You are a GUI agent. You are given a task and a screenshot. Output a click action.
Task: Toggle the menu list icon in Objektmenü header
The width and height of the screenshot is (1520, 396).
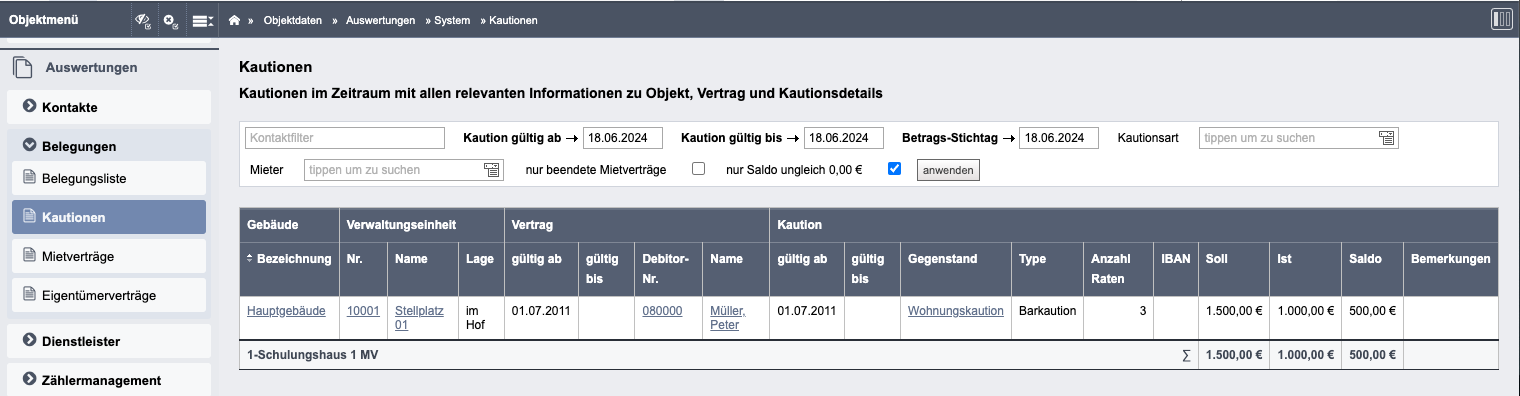pyautogui.click(x=202, y=20)
